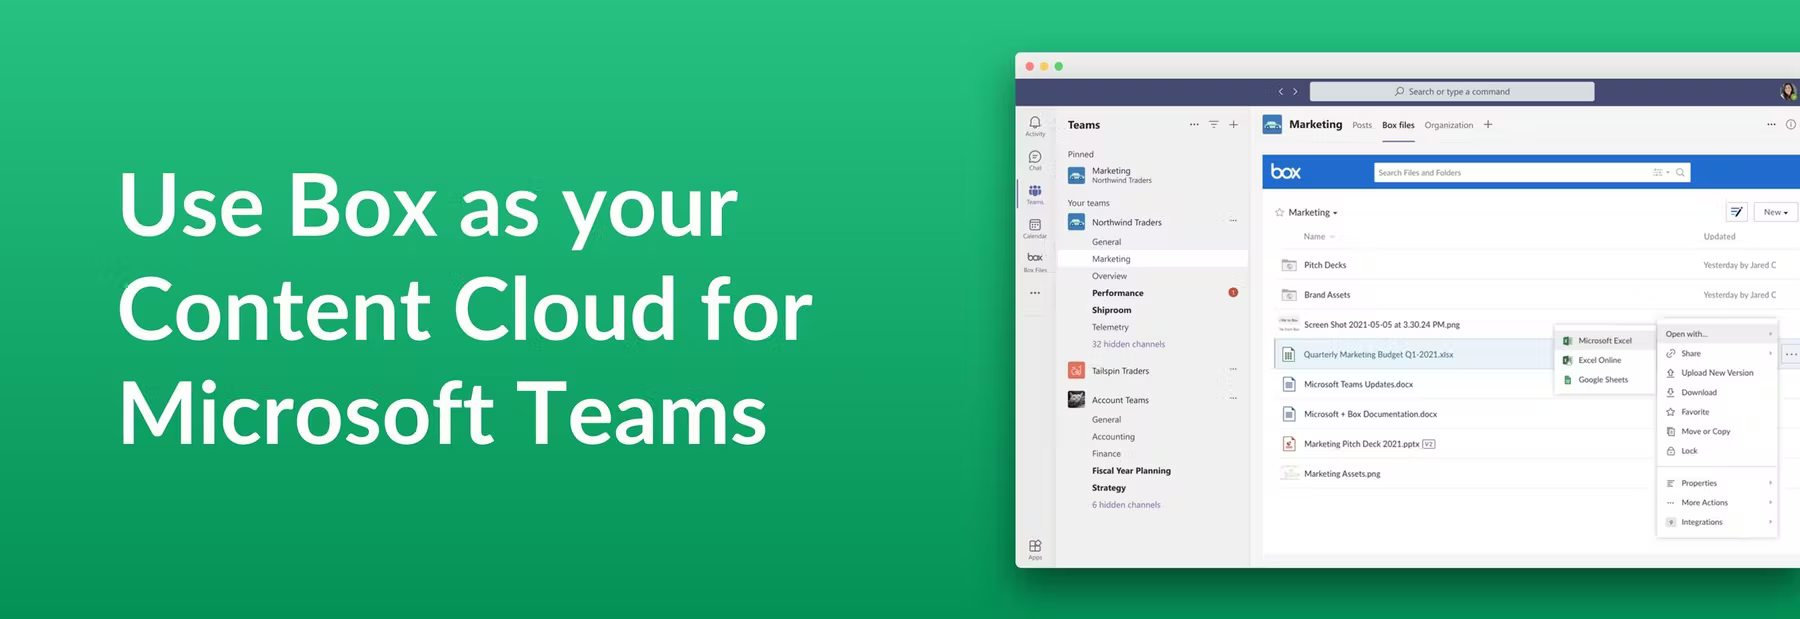Image resolution: width=1800 pixels, height=619 pixels.
Task: Open Microsoft Teams Updates.docx file
Action: pyautogui.click(x=1358, y=384)
